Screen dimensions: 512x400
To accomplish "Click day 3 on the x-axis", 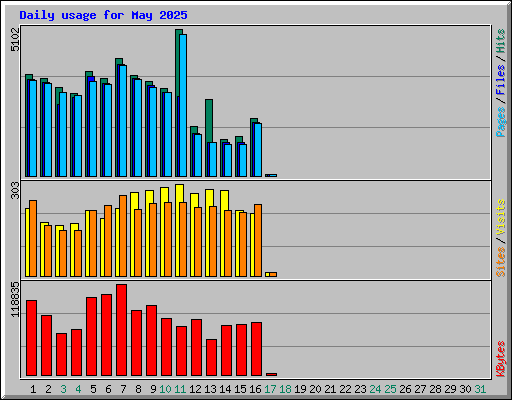I will click(x=63, y=389).
